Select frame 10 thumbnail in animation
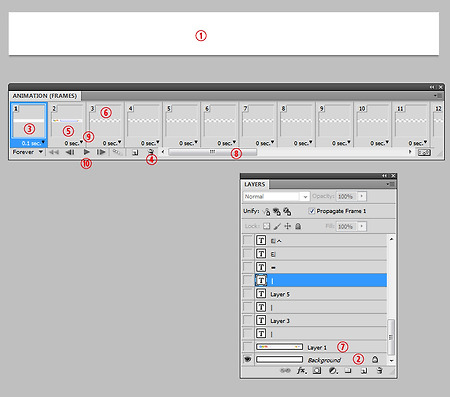450x397 pixels. click(x=373, y=121)
